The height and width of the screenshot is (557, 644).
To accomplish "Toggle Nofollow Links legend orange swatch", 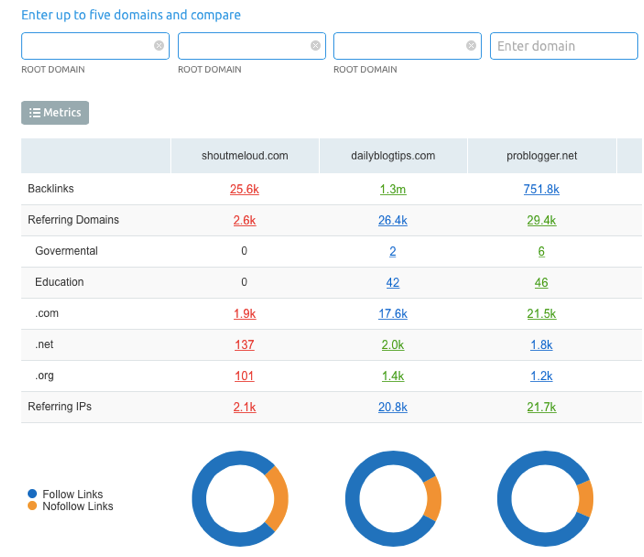I will point(32,506).
